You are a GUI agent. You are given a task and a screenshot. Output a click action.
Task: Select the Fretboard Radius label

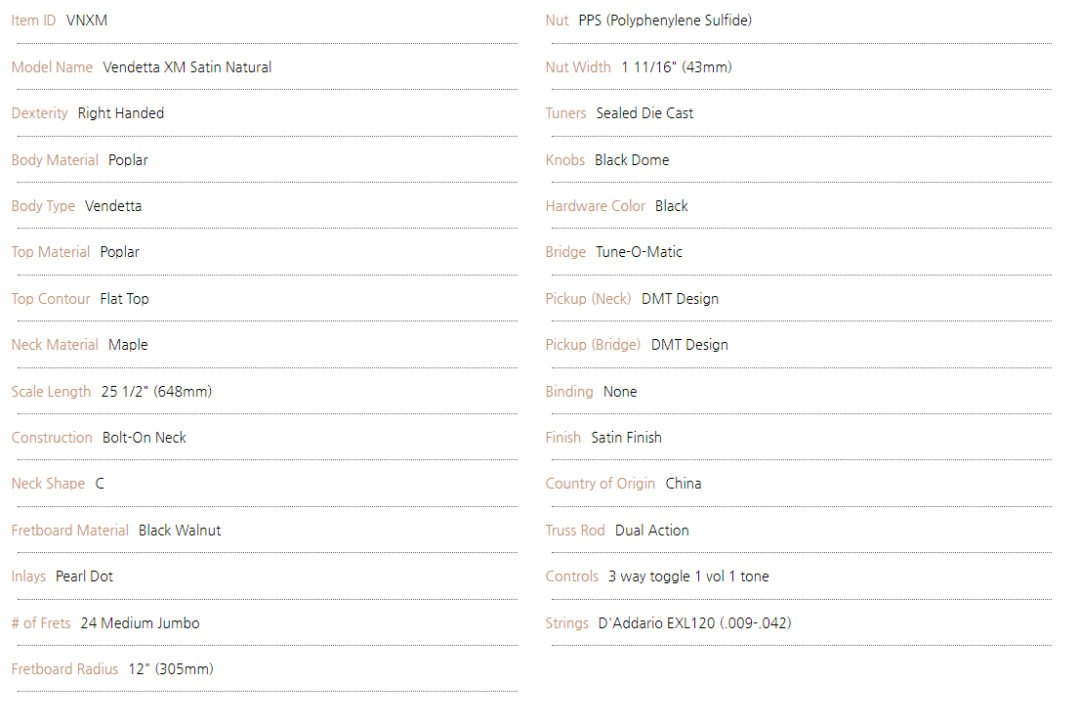(x=65, y=669)
